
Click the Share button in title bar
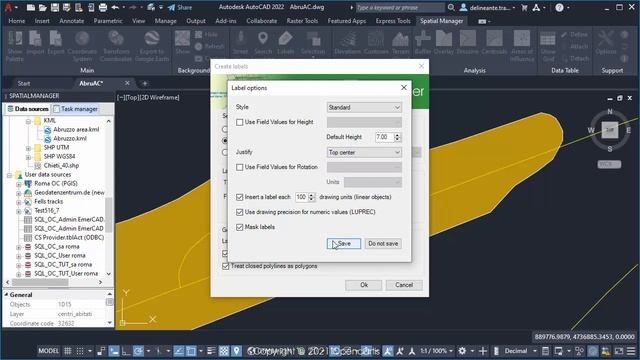point(180,7)
